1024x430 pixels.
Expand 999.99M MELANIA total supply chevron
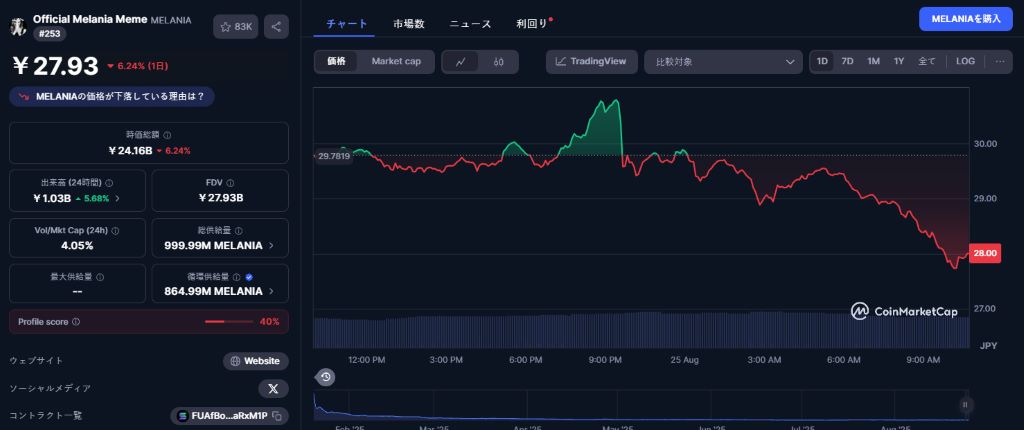(271, 246)
